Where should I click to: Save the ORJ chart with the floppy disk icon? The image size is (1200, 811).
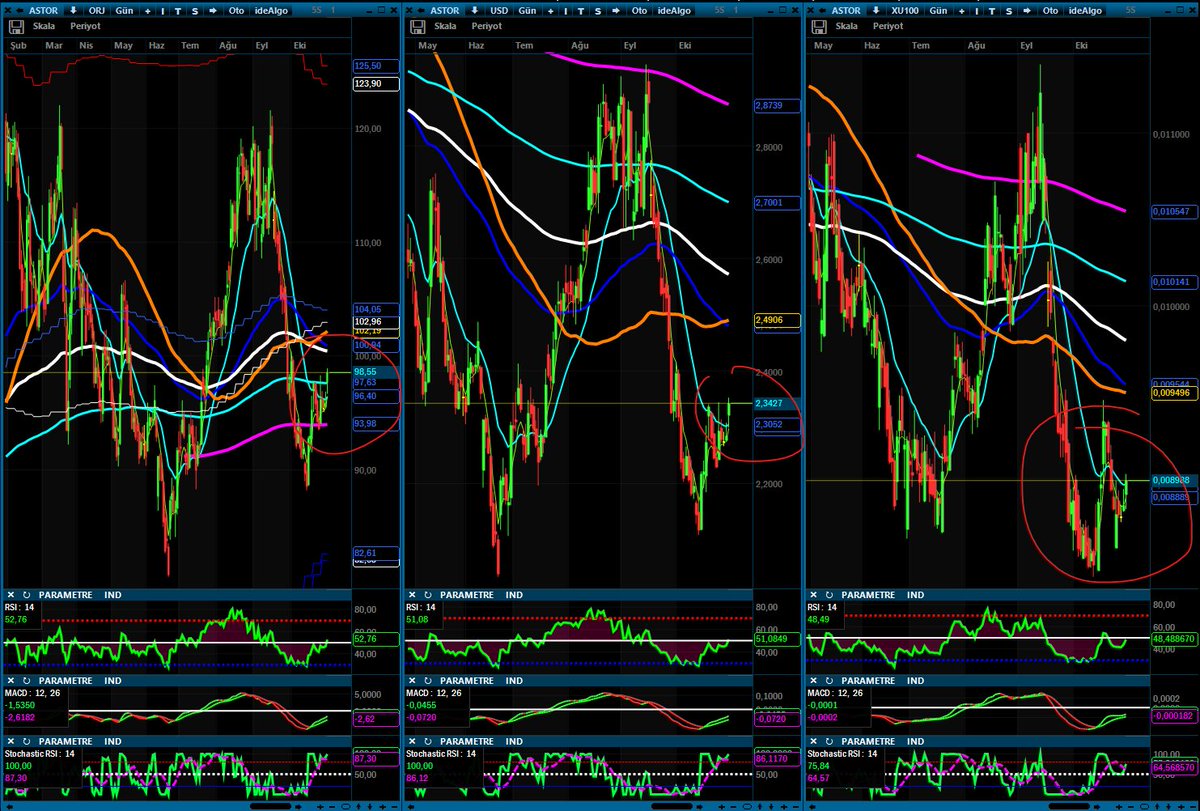[x=16, y=27]
